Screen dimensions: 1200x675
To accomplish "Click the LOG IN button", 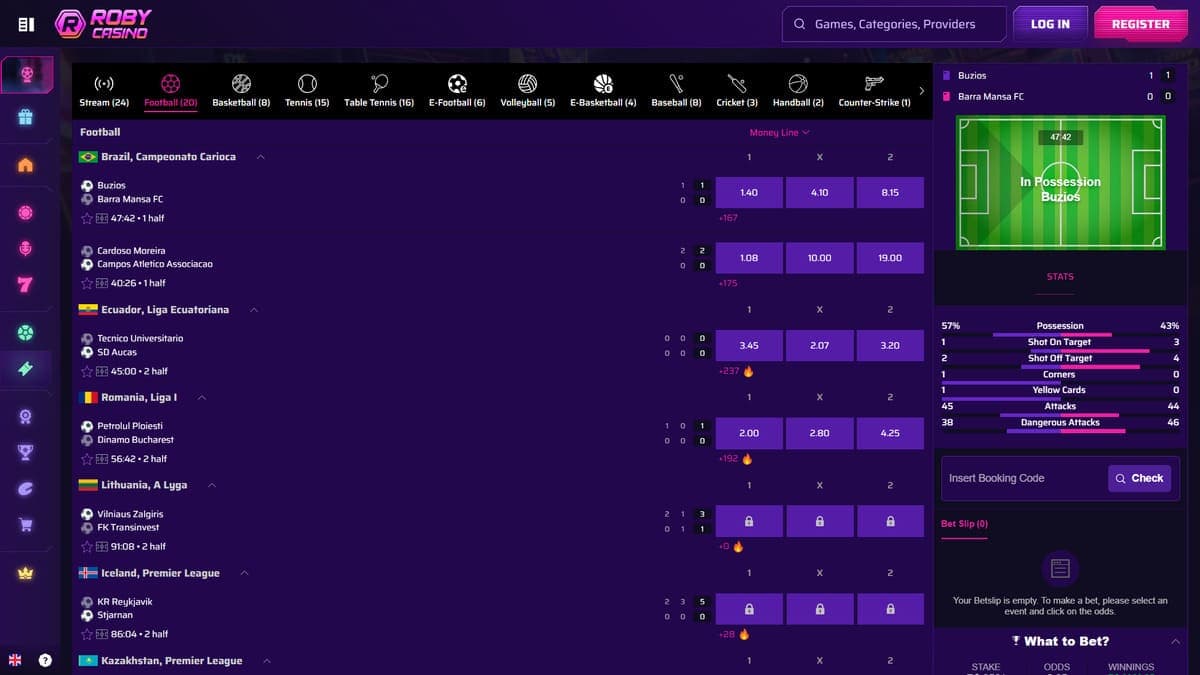I will point(1050,24).
